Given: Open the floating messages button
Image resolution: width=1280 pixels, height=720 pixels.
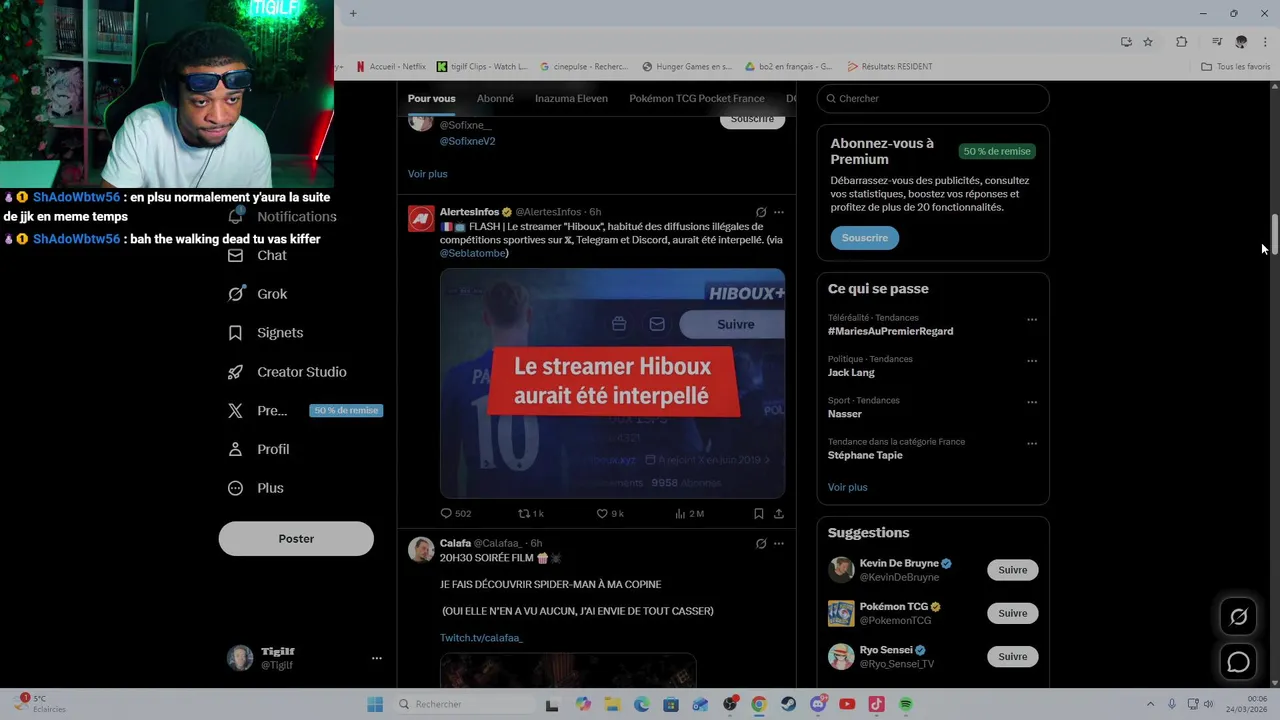Looking at the screenshot, I should coord(1238,662).
